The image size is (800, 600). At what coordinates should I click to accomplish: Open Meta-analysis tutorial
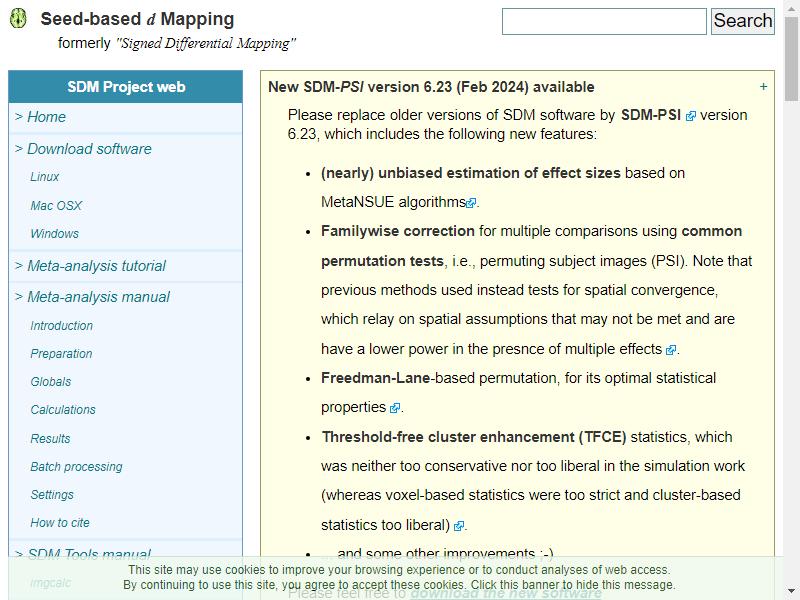point(96,266)
